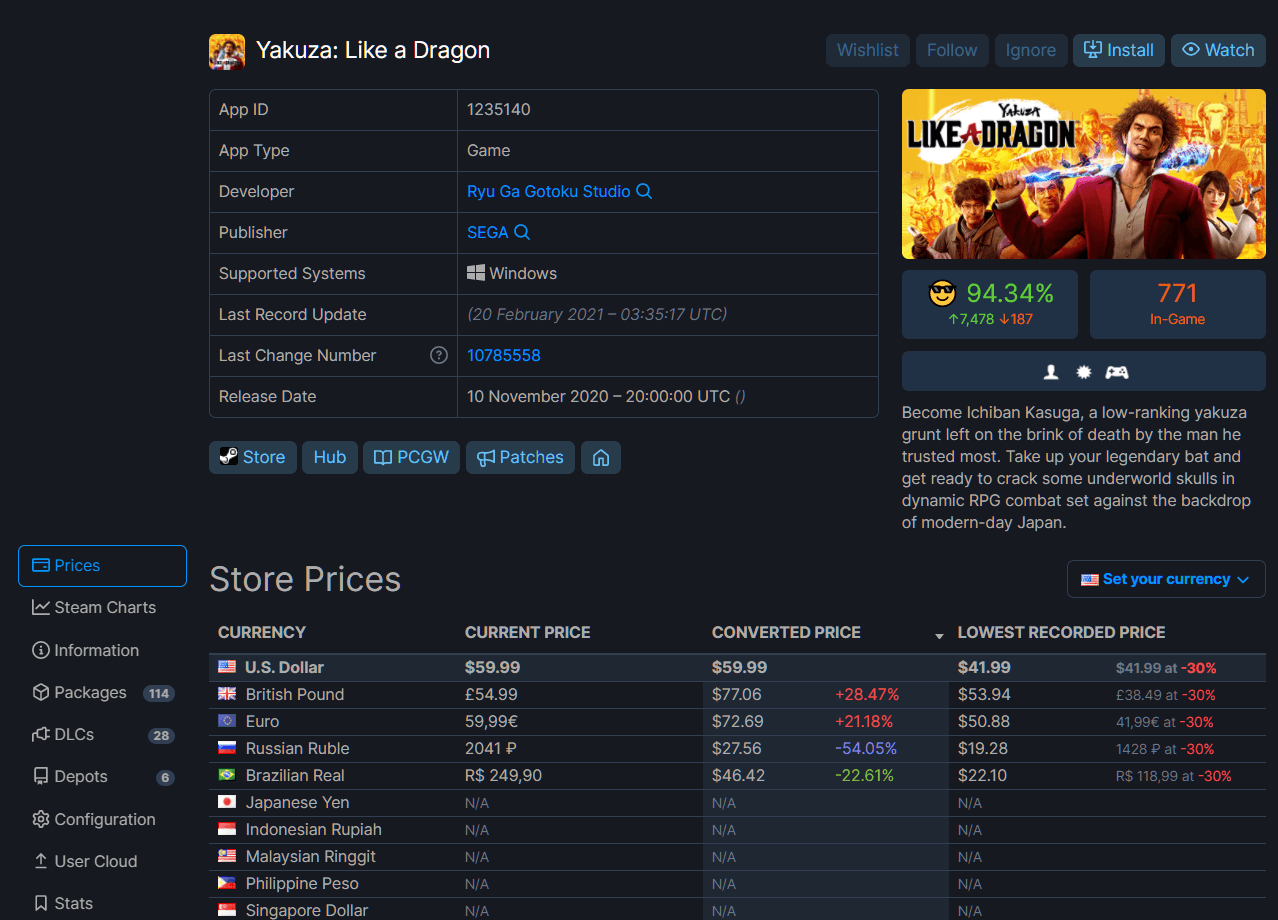Open the Steam Charts sidebar tab
Viewport: 1278px width, 920px height.
[x=102, y=607]
